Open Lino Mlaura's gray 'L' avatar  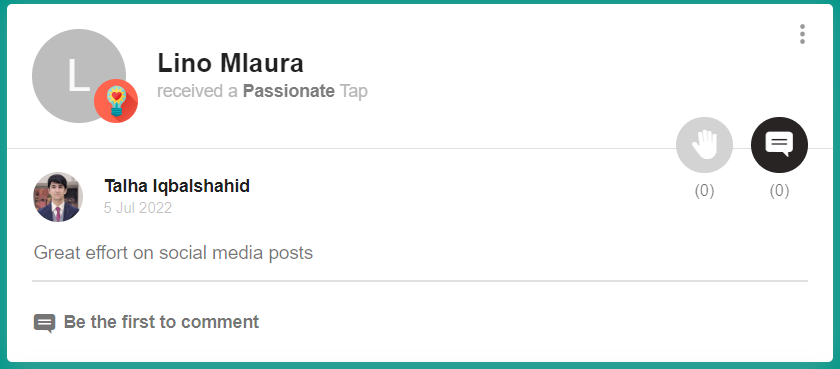point(79,76)
